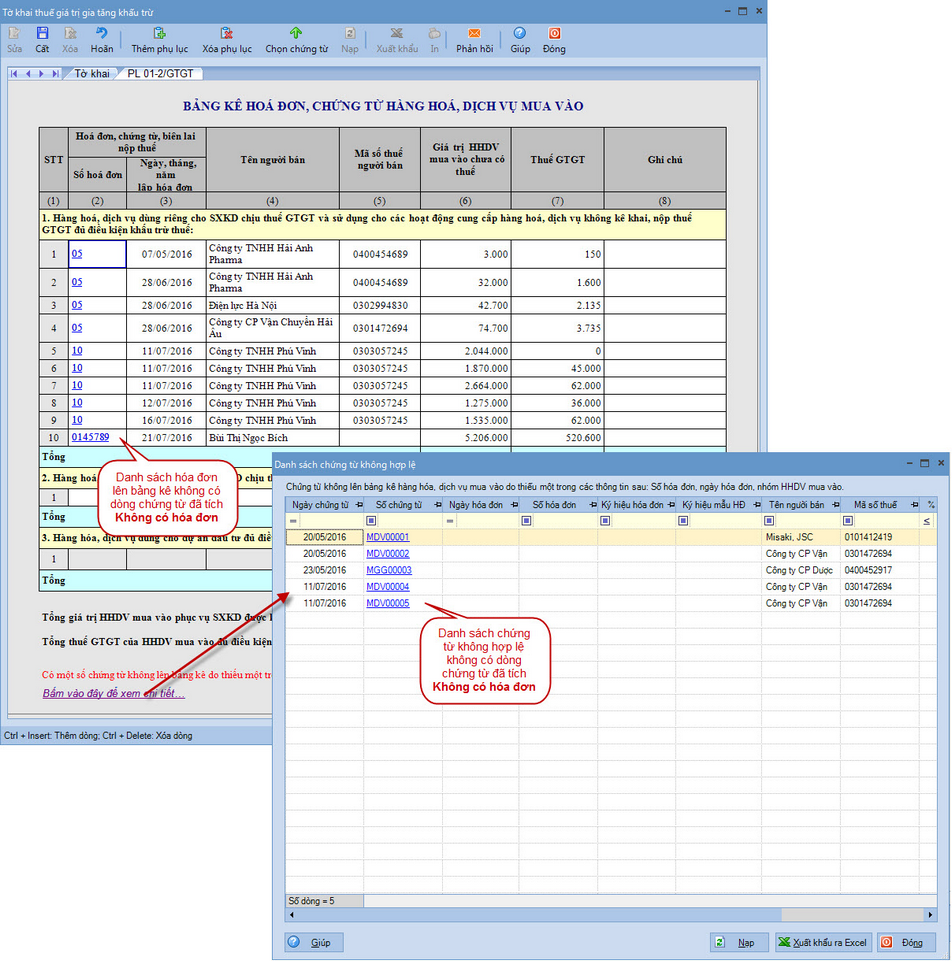The width and height of the screenshot is (952, 961).
Task: Click the scroll left arrow in dialog
Action: click(x=292, y=915)
